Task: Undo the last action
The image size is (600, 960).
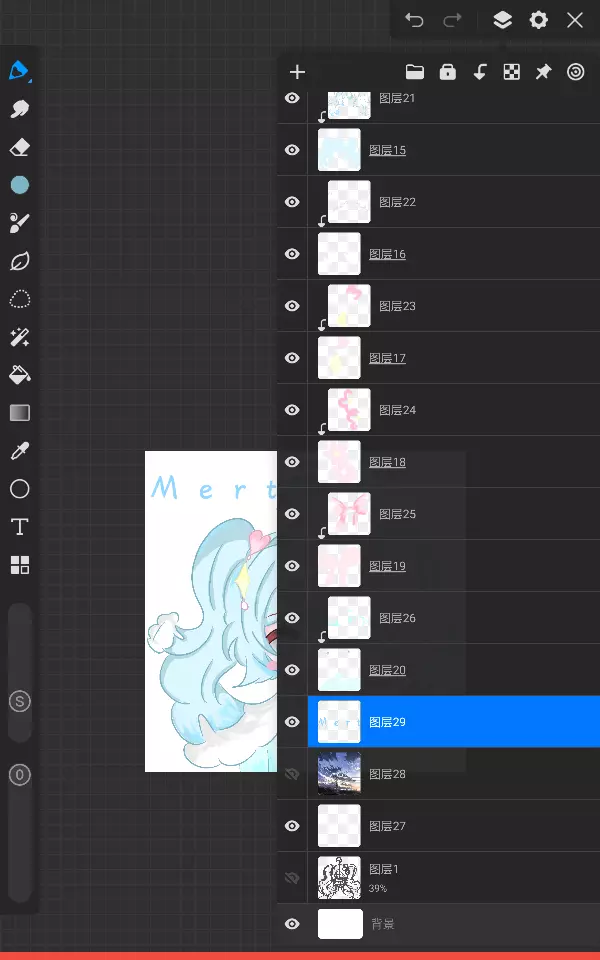Action: 414,20
